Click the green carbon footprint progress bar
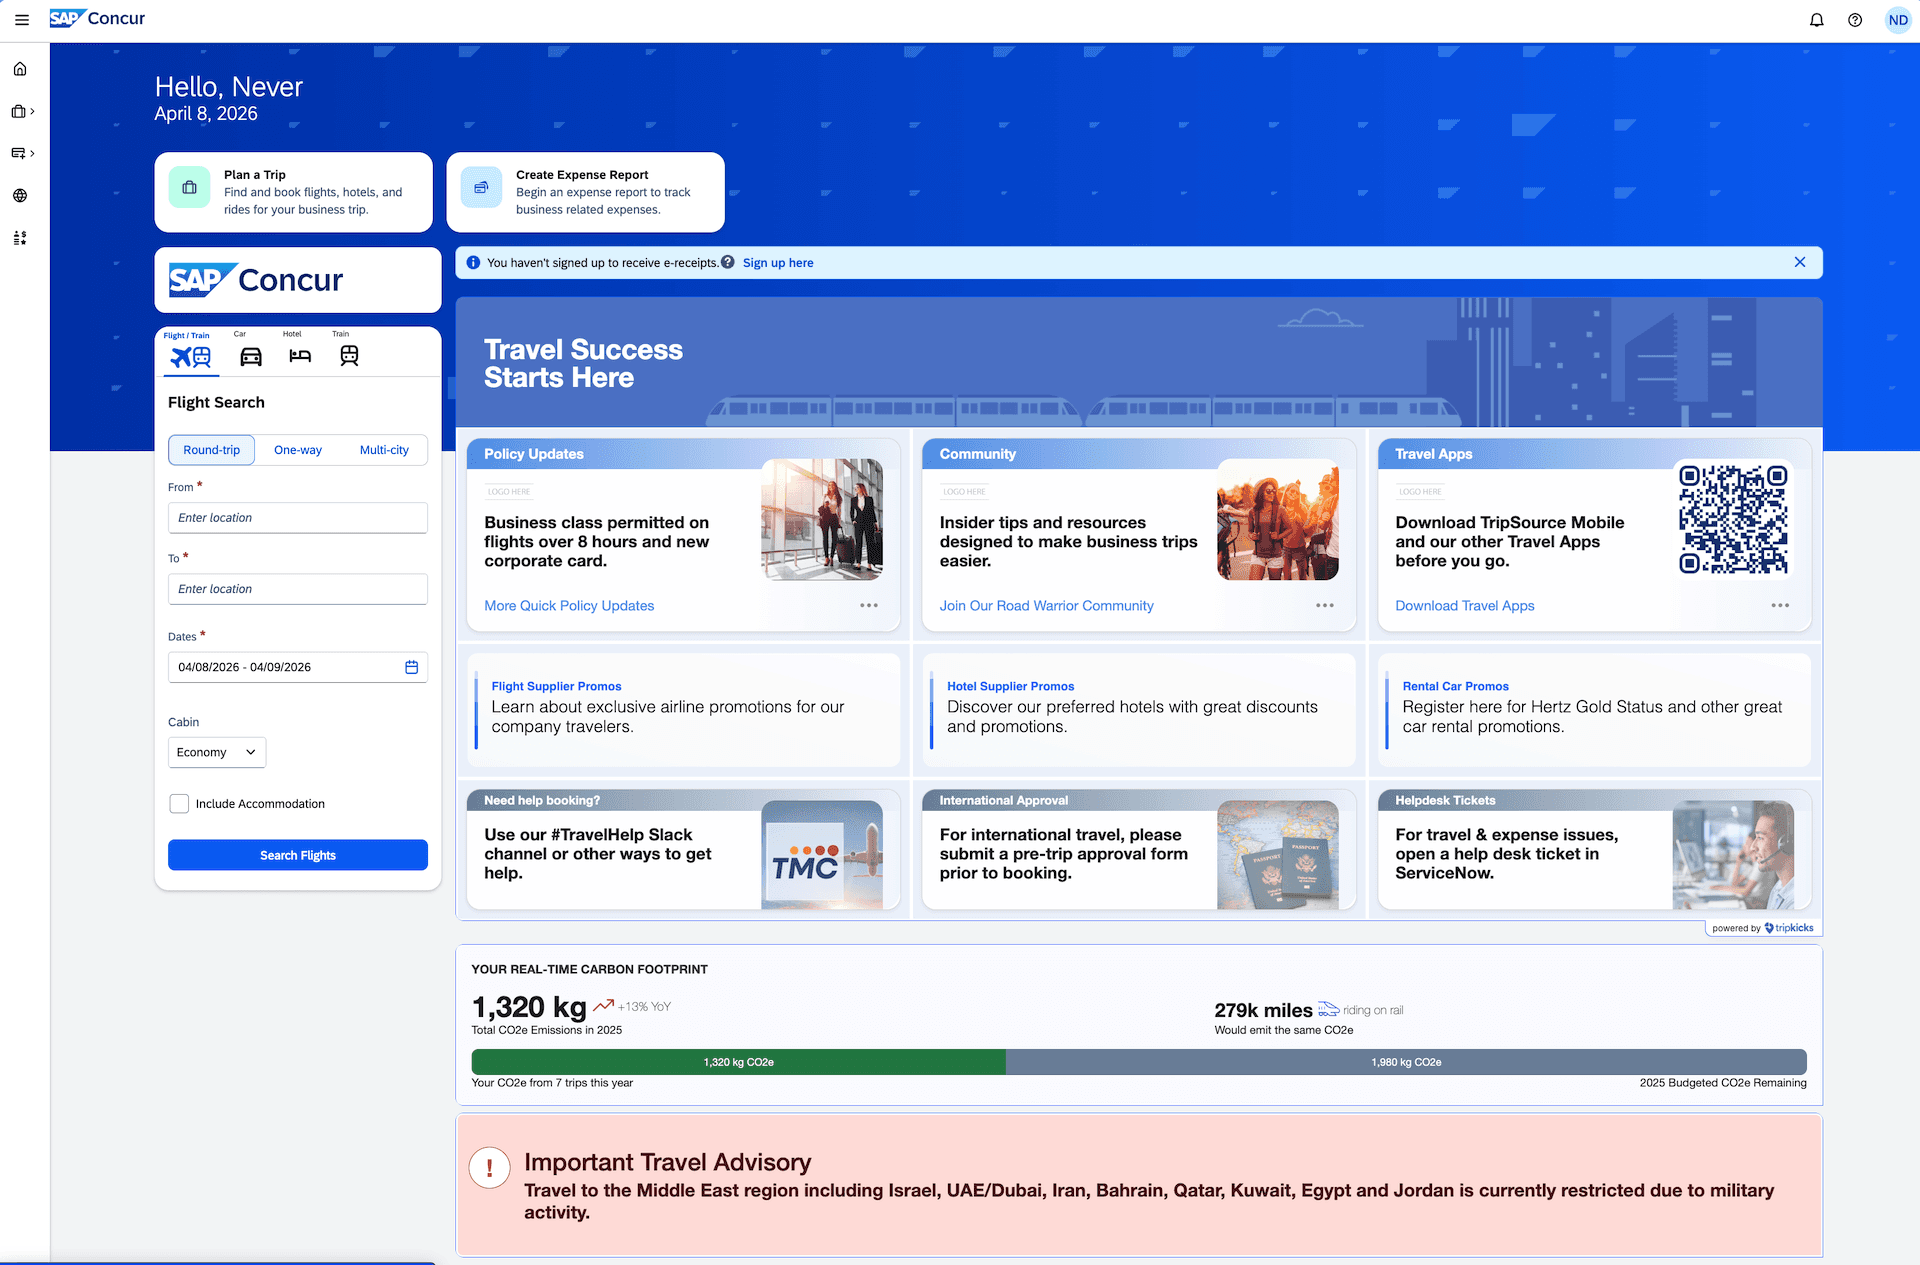This screenshot has width=1920, height=1265. pyautogui.click(x=738, y=1062)
